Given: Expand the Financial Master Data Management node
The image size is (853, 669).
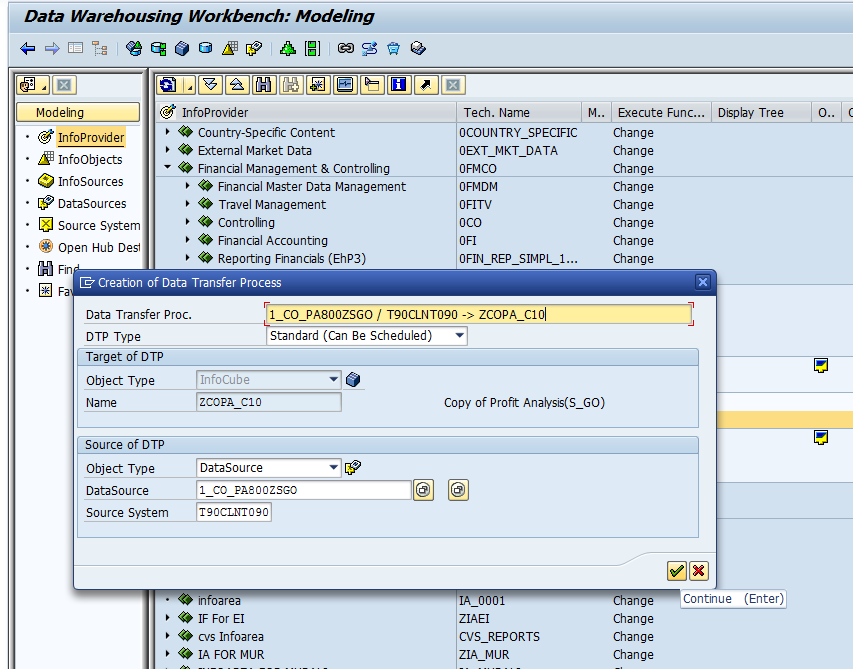Looking at the screenshot, I should [188, 186].
